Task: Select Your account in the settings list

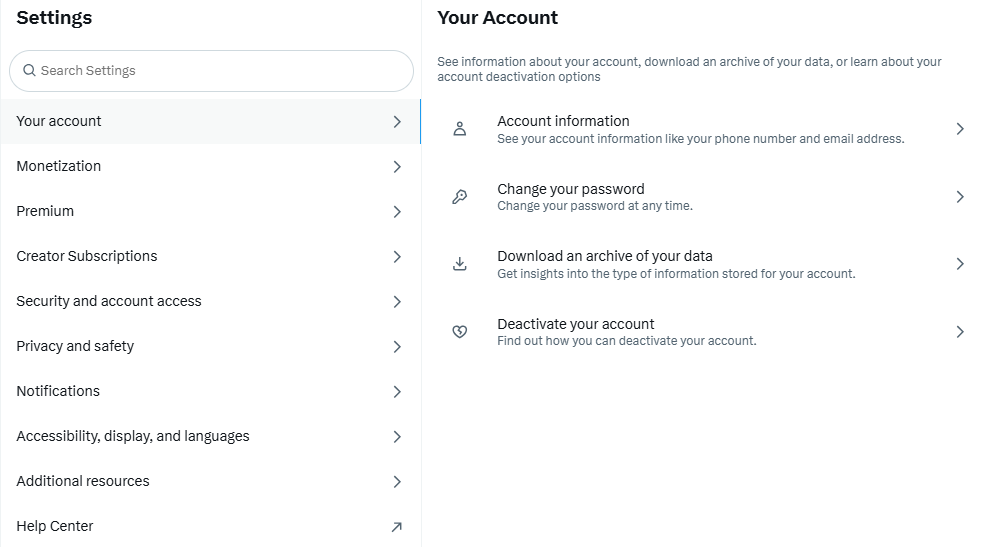Action: (x=59, y=121)
